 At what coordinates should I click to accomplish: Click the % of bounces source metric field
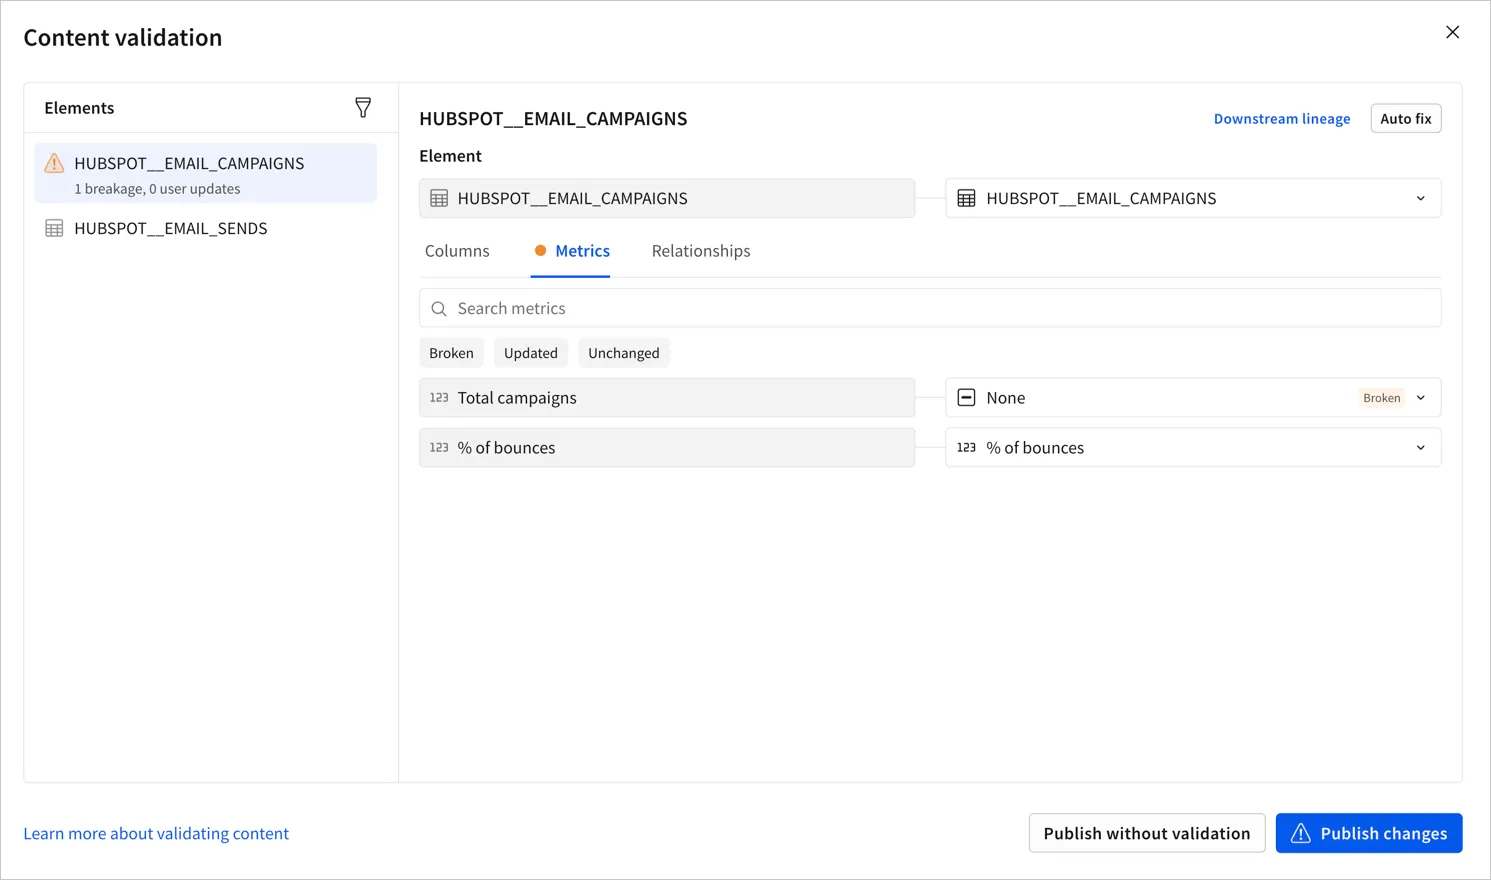coord(667,447)
